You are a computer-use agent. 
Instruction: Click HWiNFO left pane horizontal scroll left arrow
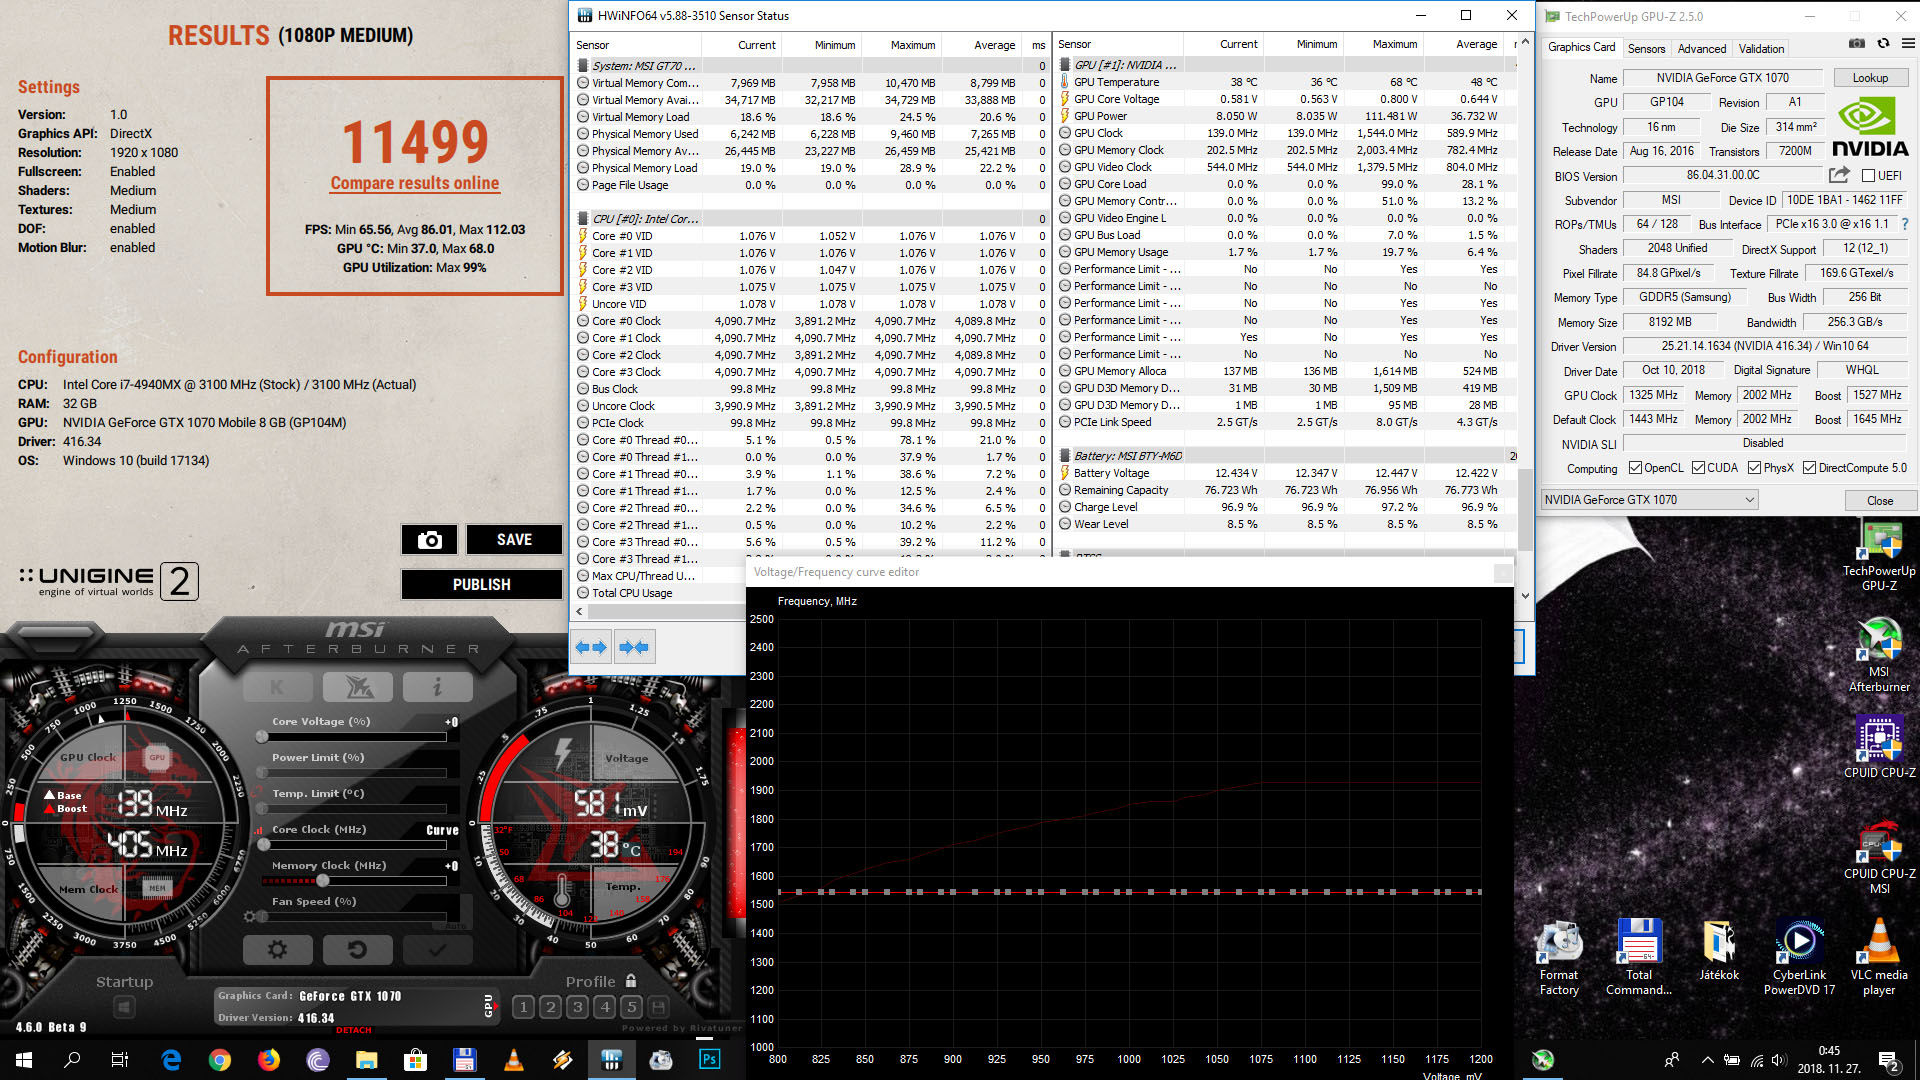[580, 611]
